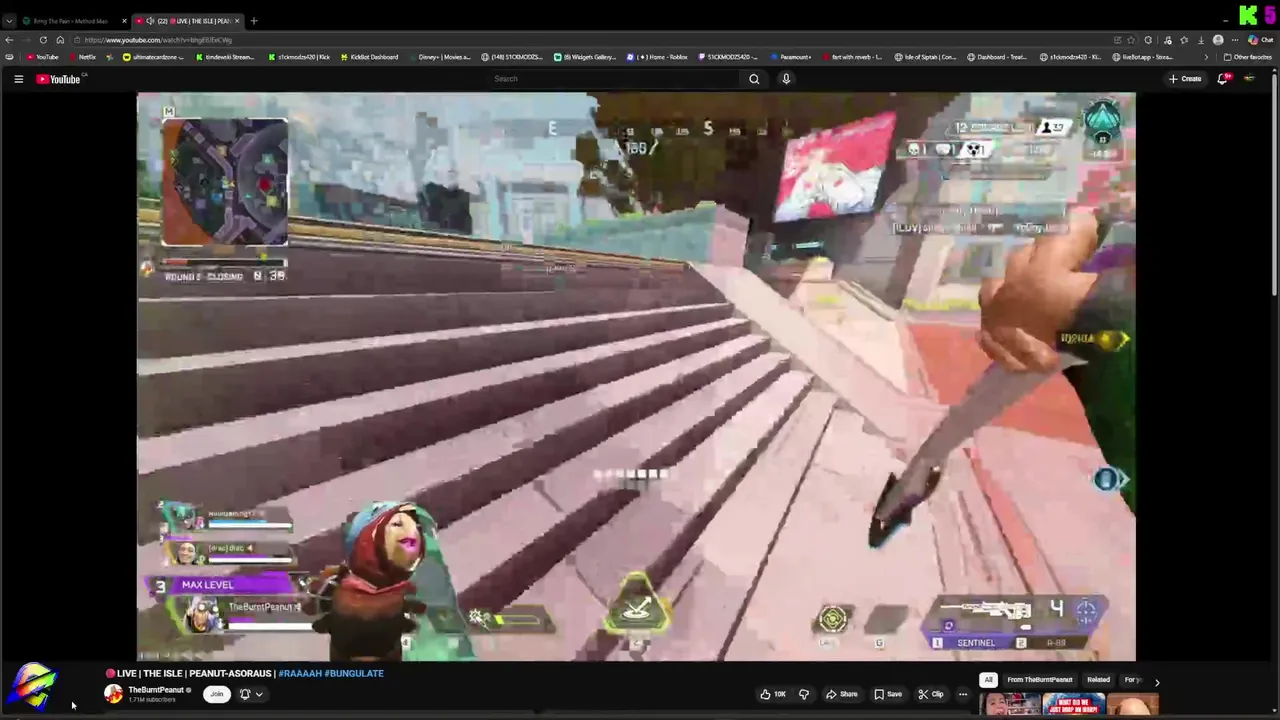Open Widgets Gallery bookmark
1280x720 pixels.
(x=585, y=57)
